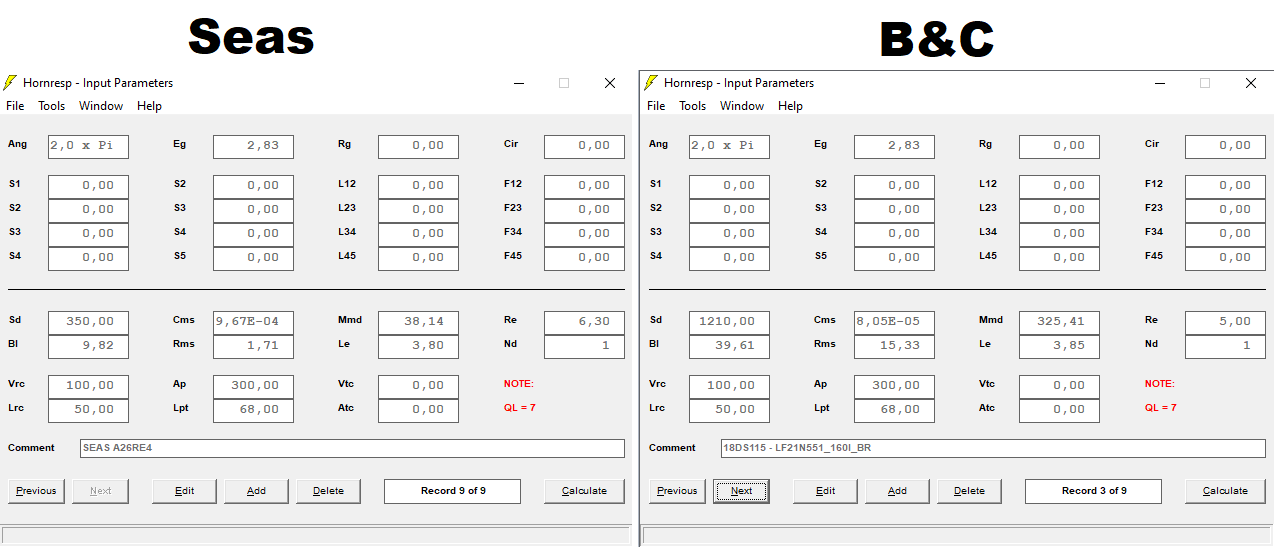Click Delete button in the B&C window

[x=970, y=491]
